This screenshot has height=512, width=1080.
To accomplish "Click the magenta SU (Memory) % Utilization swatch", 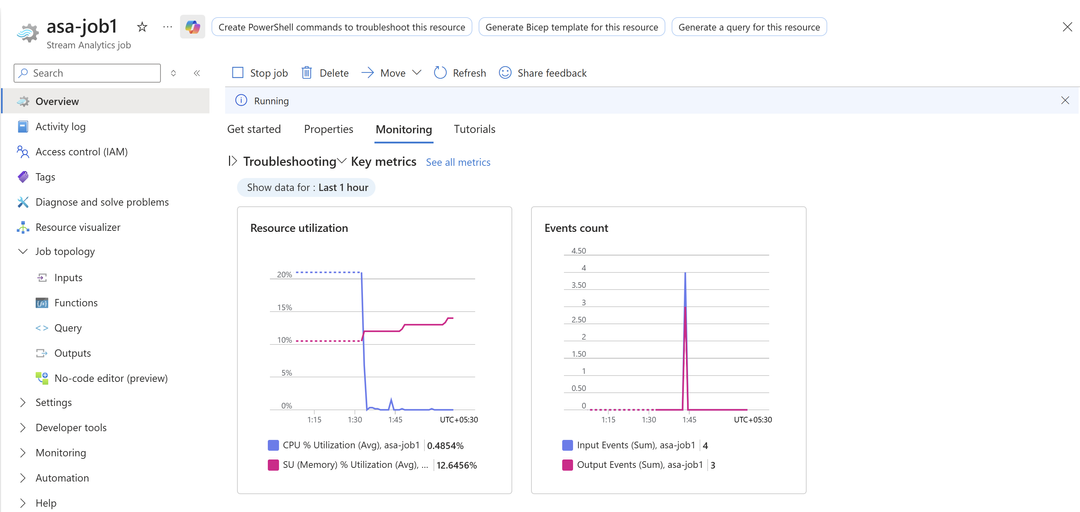I will pyautogui.click(x=273, y=465).
